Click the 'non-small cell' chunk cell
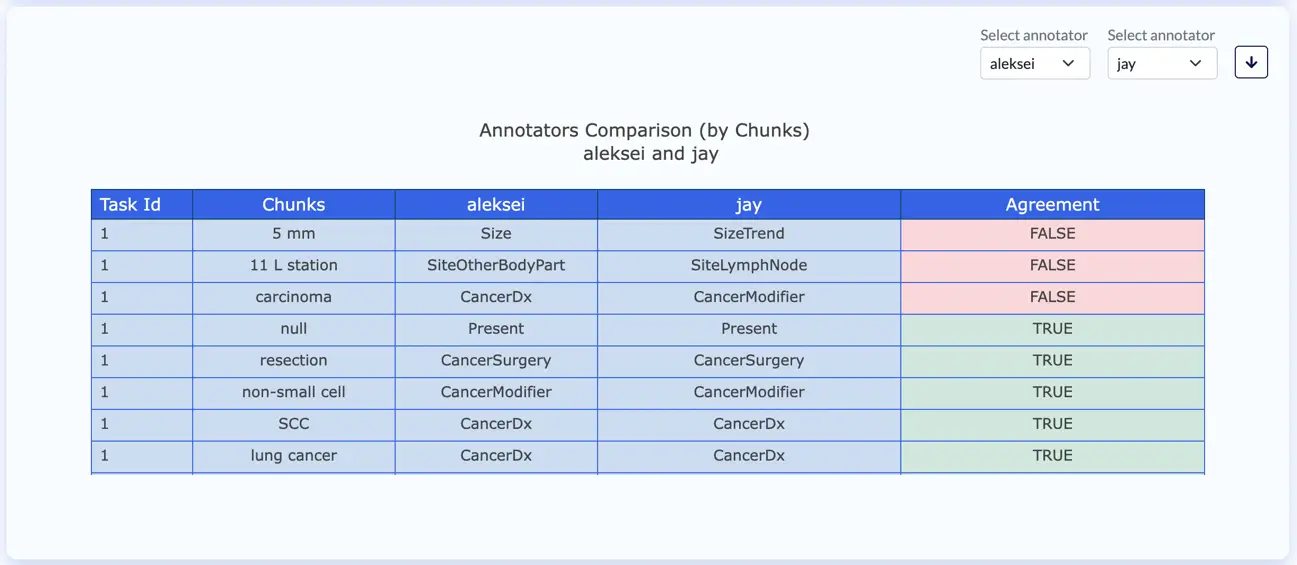Viewport: 1297px width, 565px height. (294, 392)
